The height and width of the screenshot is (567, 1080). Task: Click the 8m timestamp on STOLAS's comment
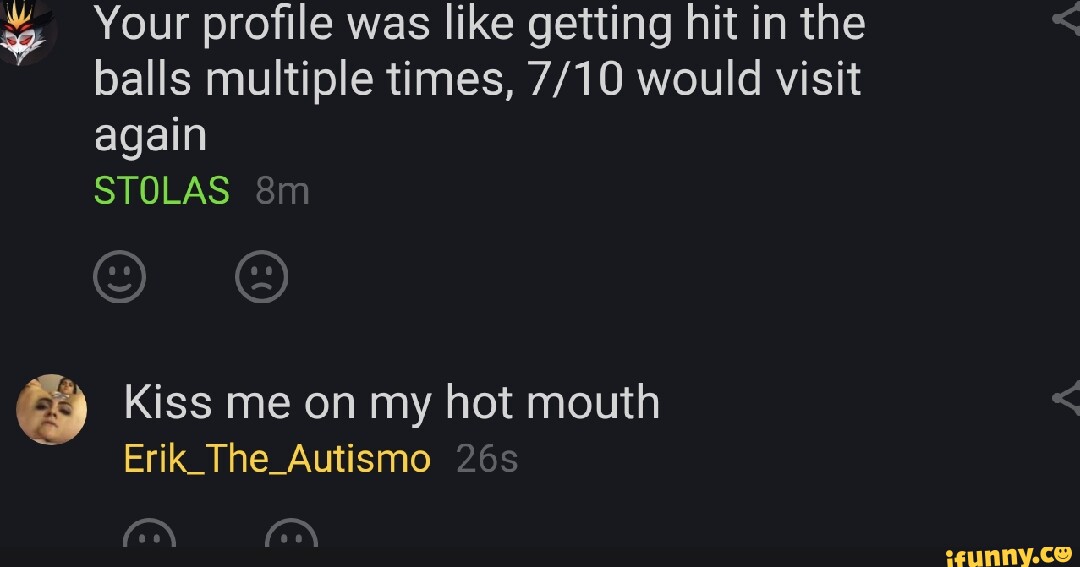click(x=282, y=190)
